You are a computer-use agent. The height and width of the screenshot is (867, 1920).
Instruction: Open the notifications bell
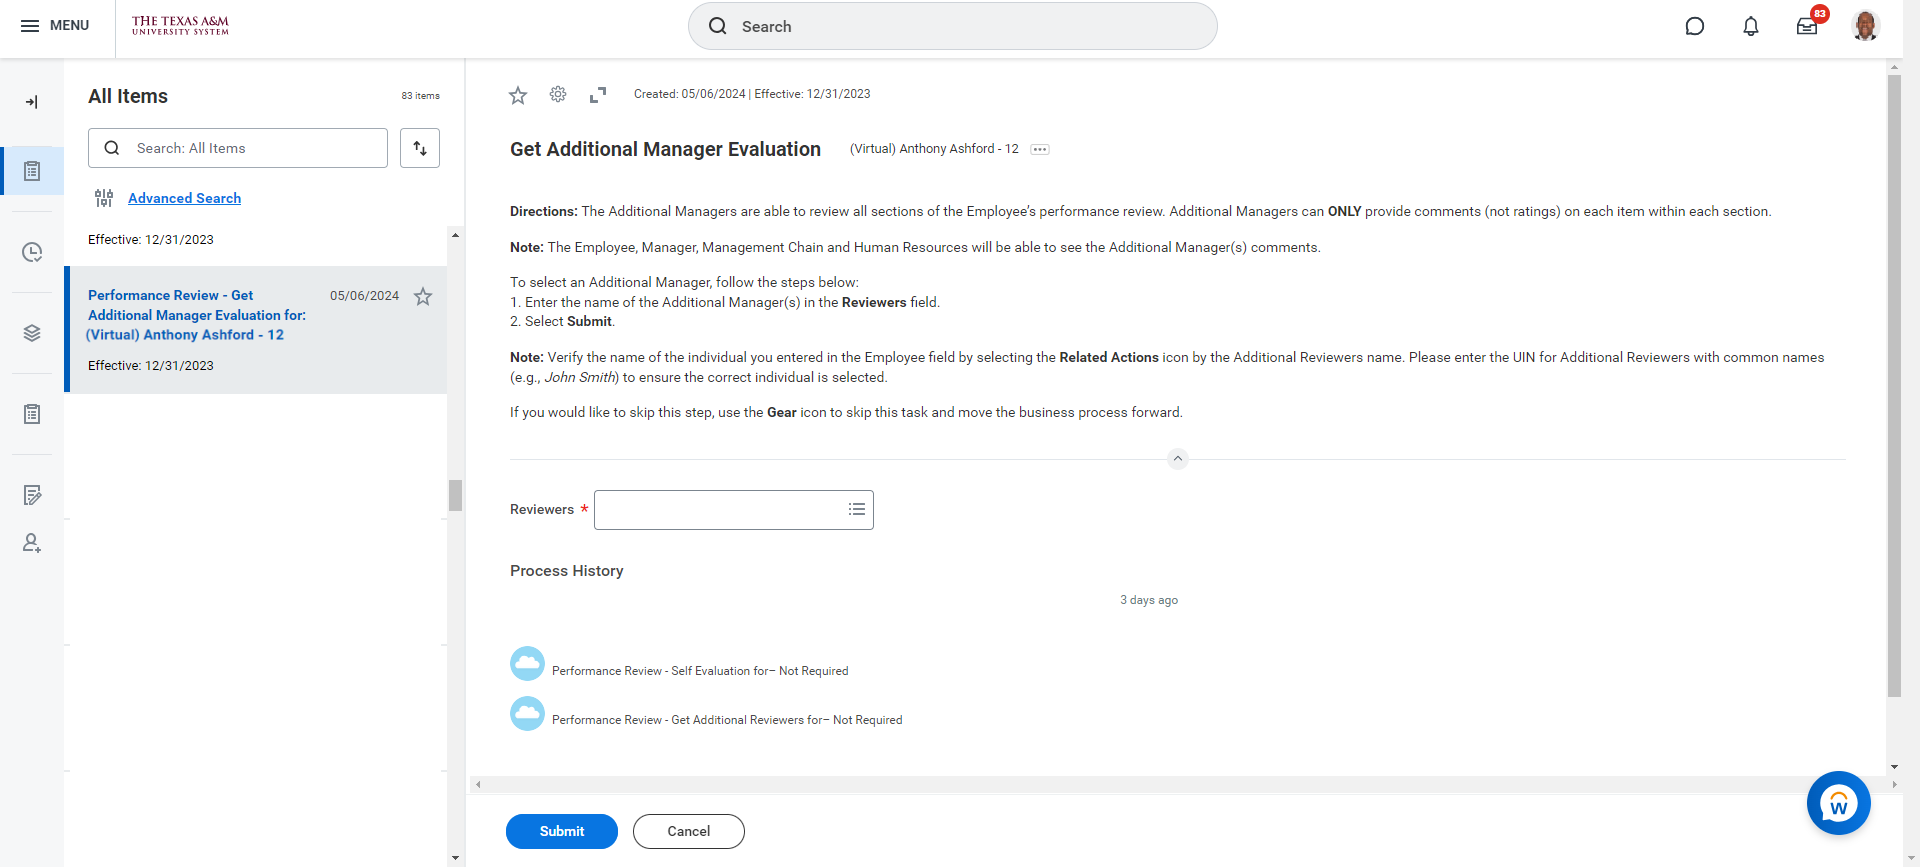pyautogui.click(x=1750, y=26)
